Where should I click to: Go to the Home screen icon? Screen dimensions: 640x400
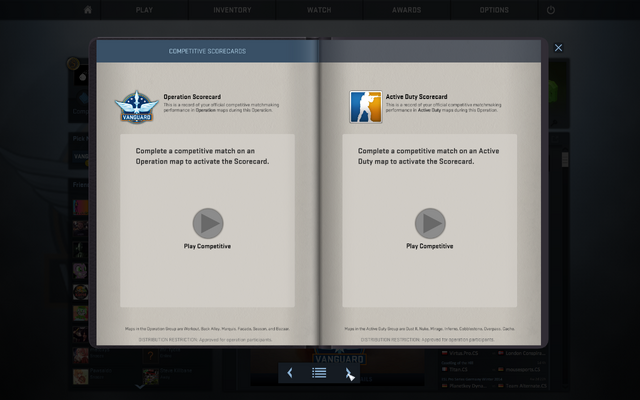pyautogui.click(x=88, y=10)
